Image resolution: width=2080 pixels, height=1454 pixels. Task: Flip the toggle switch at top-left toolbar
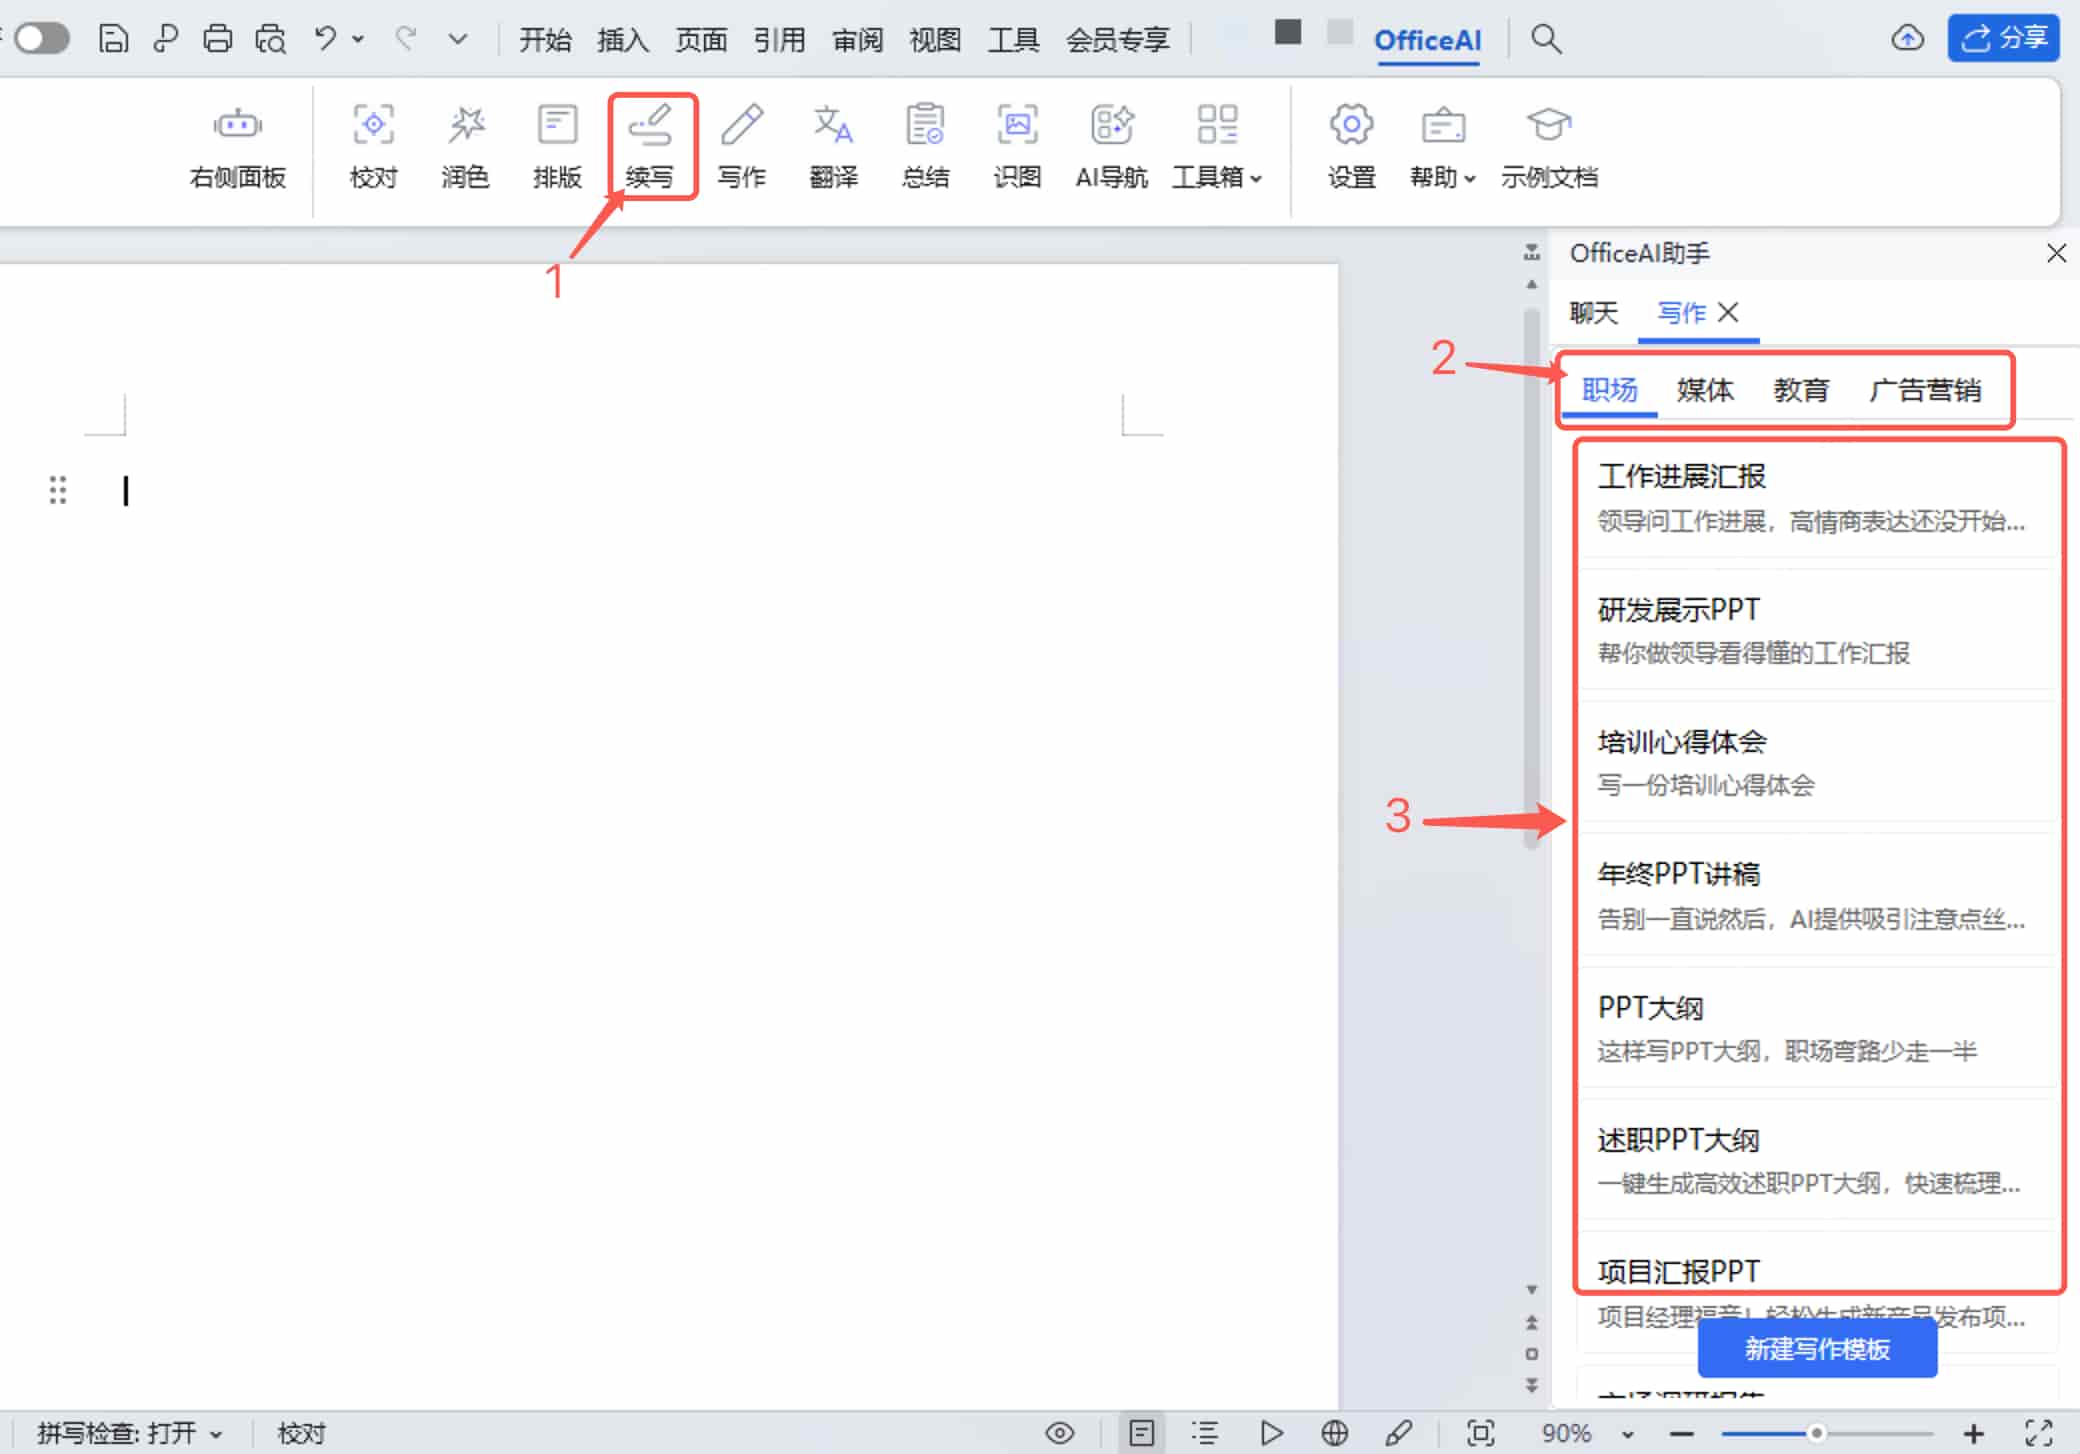coord(40,38)
